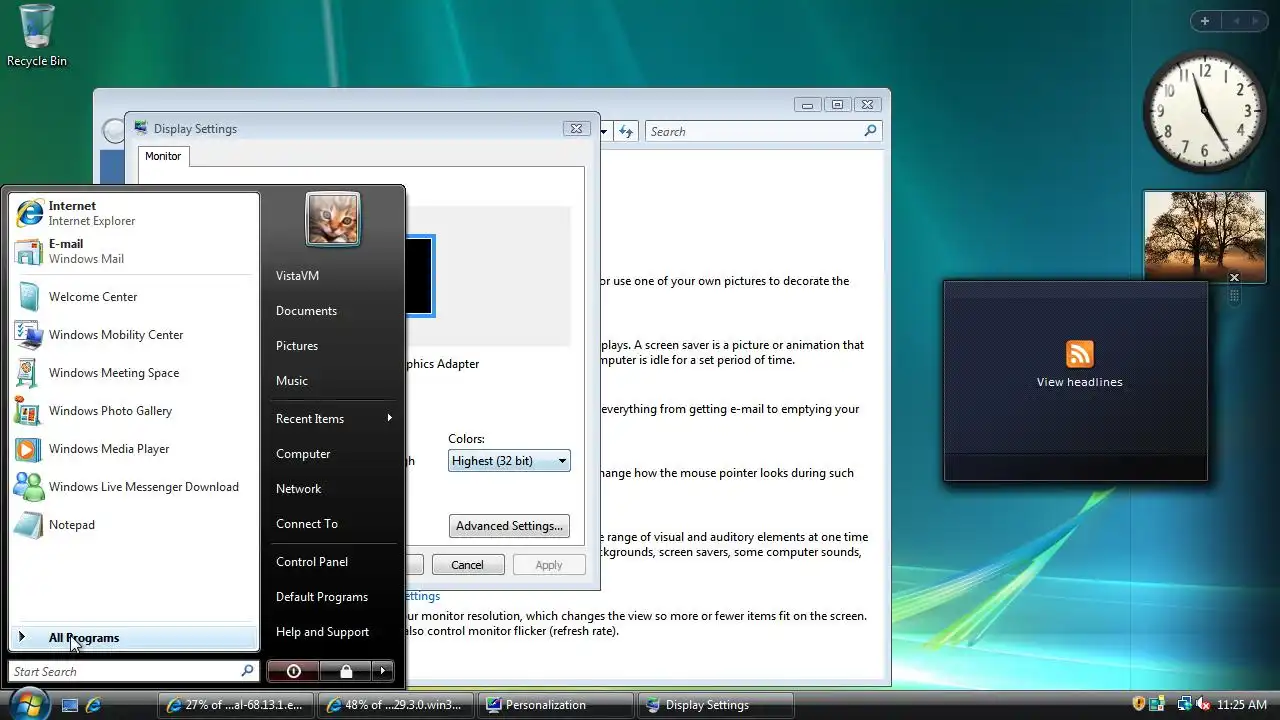
Task: Switch to Display Settings taskbar button
Action: point(715,705)
